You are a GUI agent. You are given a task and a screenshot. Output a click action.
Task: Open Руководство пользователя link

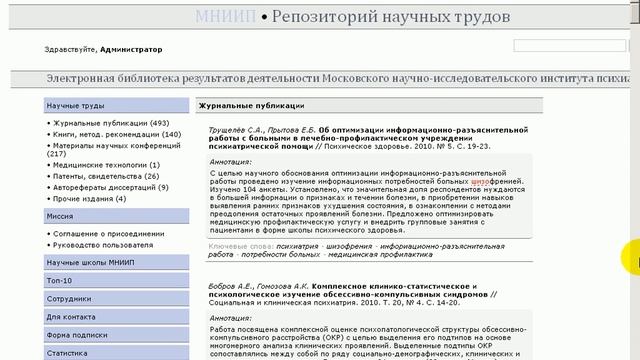pyautogui.click(x=103, y=245)
